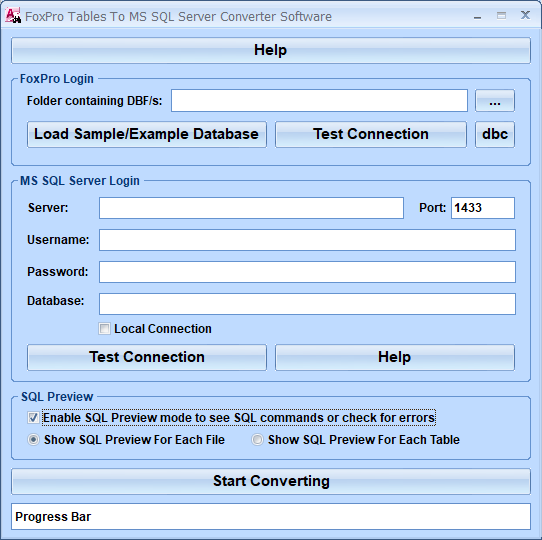Click the Start Converting button
Screen dimensions: 542x540
(271, 481)
